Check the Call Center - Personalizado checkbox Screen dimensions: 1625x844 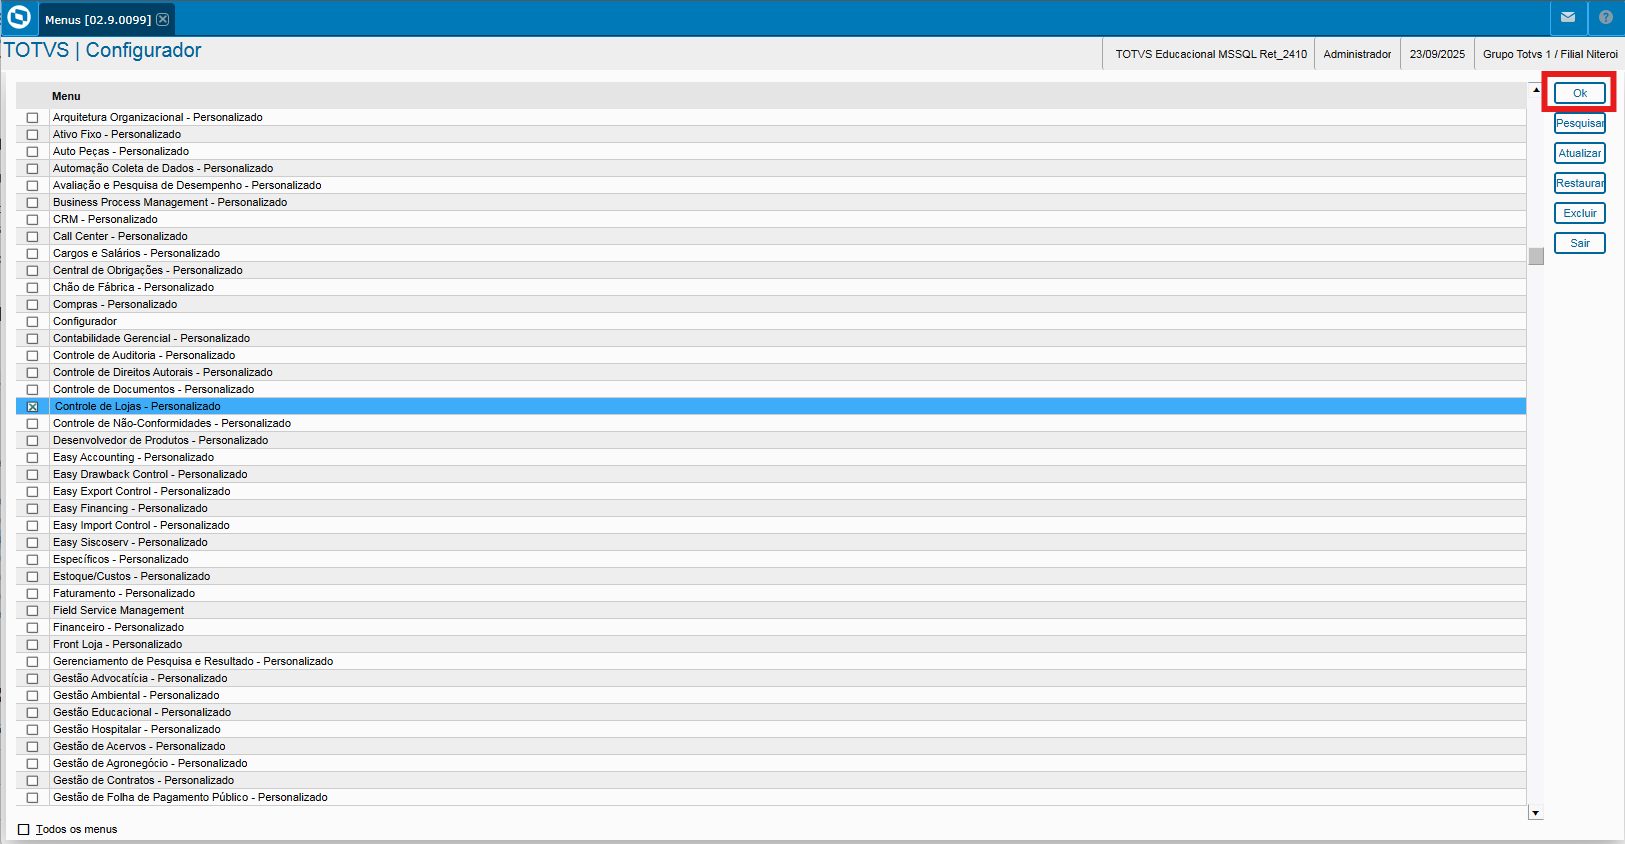tap(32, 237)
